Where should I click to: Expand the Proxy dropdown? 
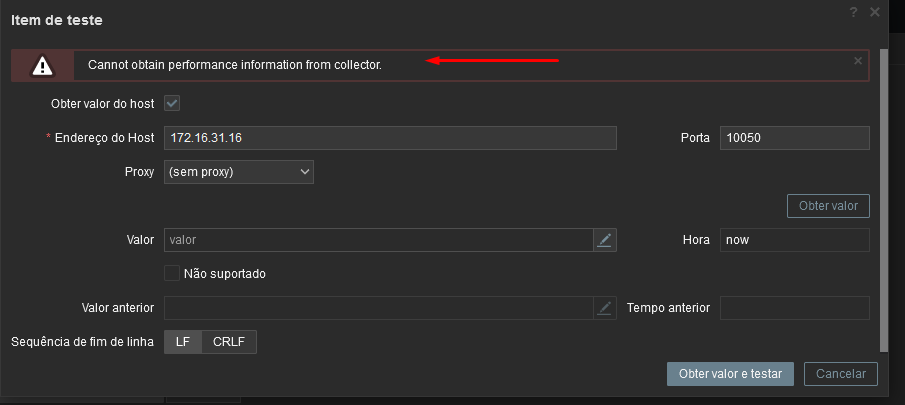point(239,172)
